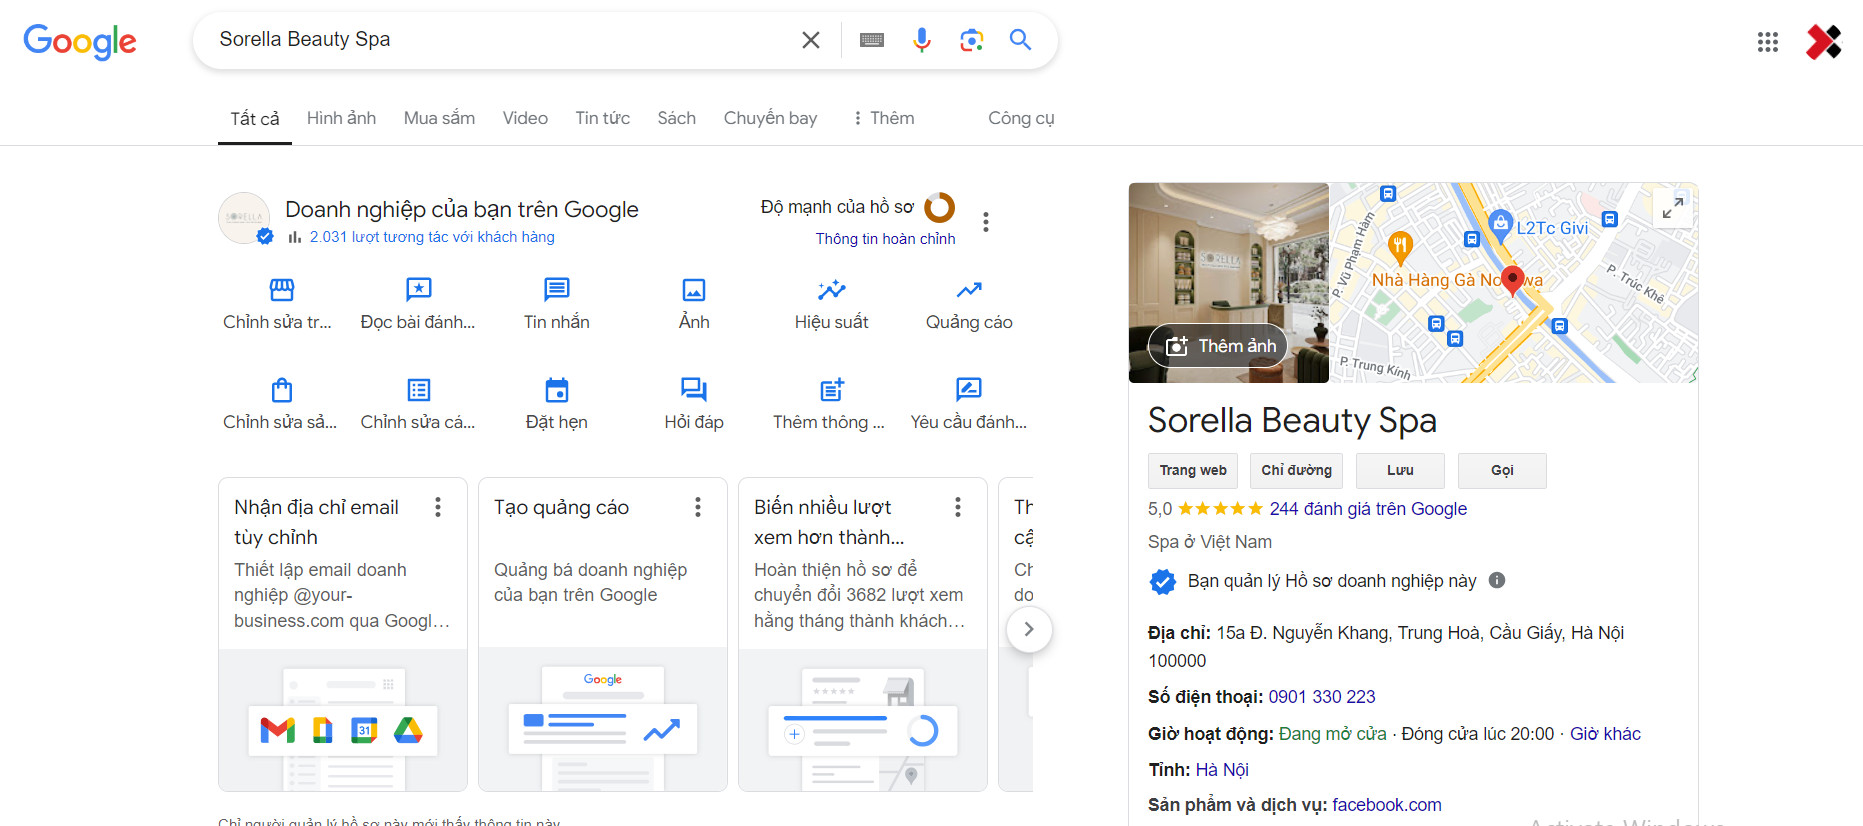Open the Công cụ search tools

pyautogui.click(x=1021, y=118)
